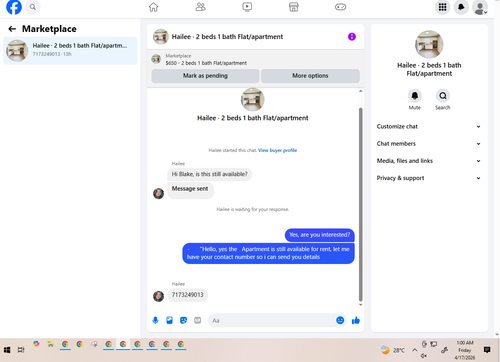Image resolution: width=500 pixels, height=362 pixels.
Task: Expand the Chat members section
Action: pos(429,144)
